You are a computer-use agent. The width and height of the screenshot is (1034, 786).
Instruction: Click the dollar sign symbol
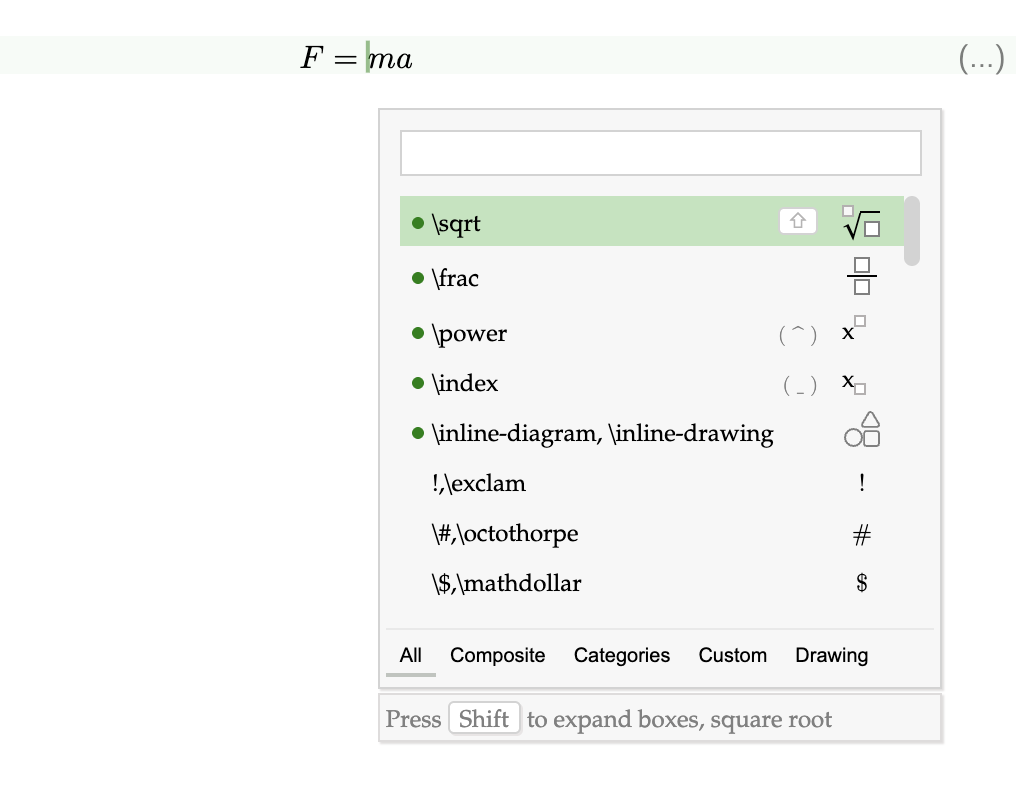(x=862, y=583)
